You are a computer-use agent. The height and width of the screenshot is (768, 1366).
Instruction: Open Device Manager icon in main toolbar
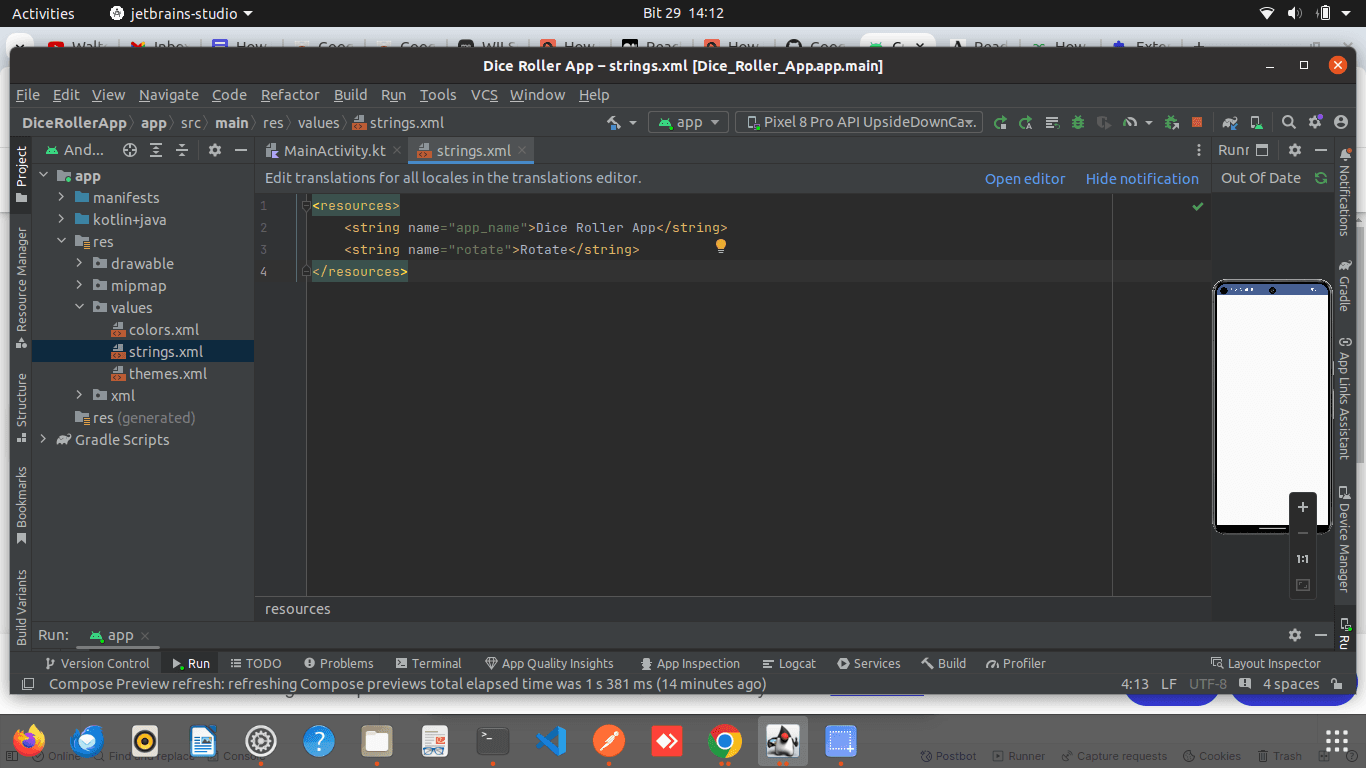[1256, 122]
